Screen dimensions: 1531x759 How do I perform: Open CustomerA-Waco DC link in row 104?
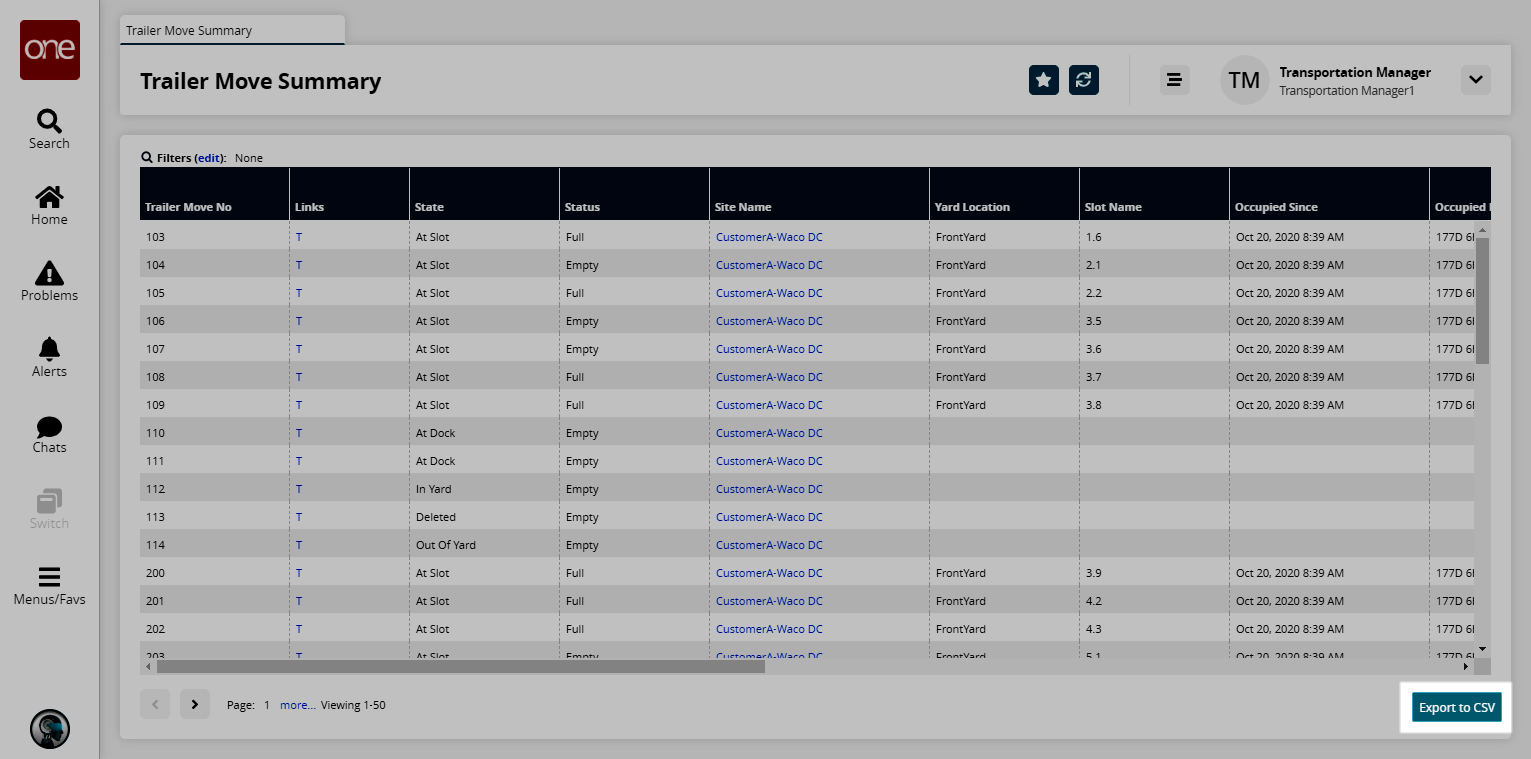click(x=769, y=265)
